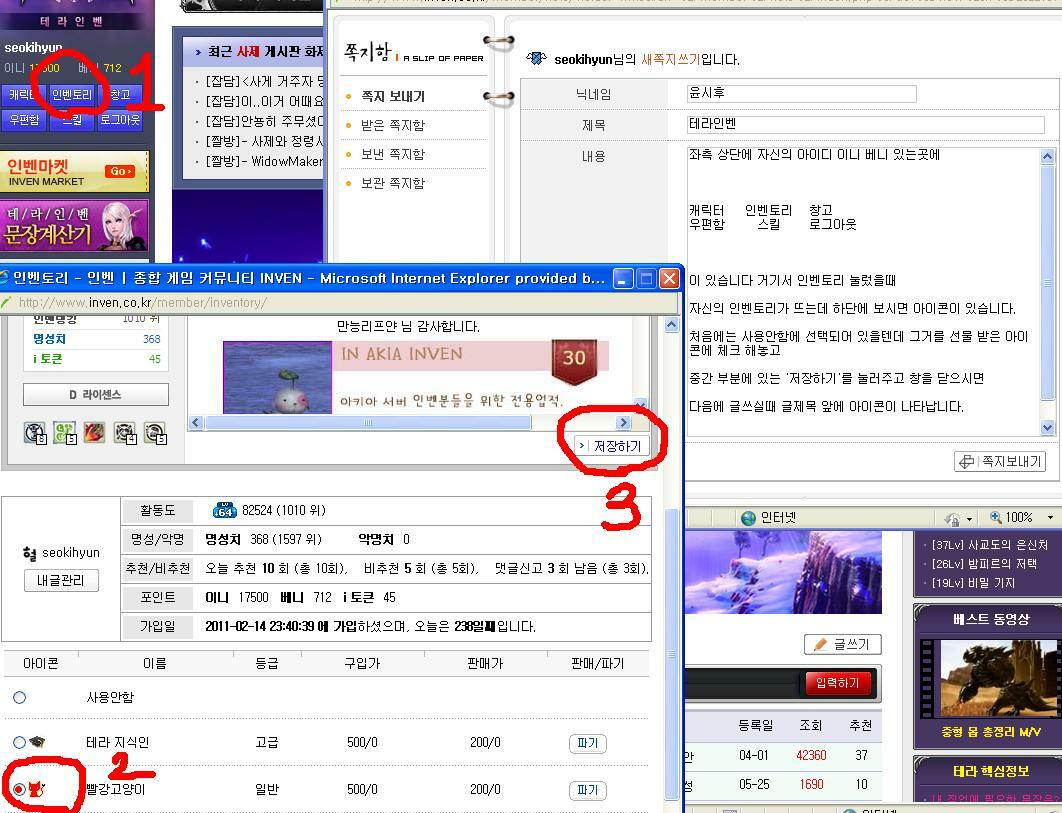Open the 100% zoom level dropdown
Screen dimensions: 1062x813
(1050, 518)
